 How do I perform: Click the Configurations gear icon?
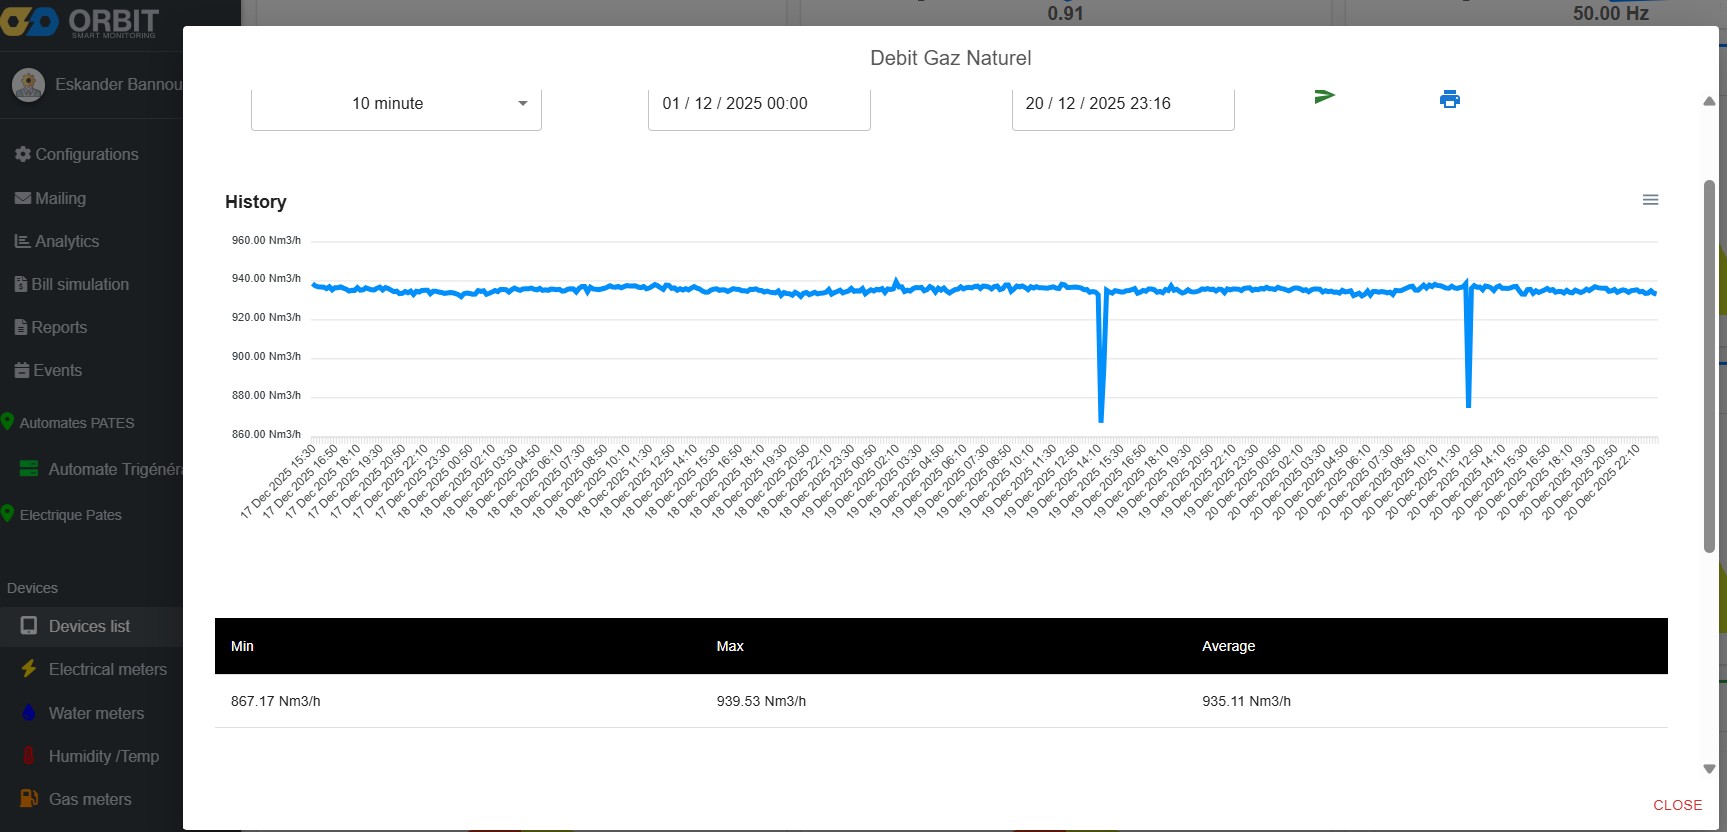(23, 154)
